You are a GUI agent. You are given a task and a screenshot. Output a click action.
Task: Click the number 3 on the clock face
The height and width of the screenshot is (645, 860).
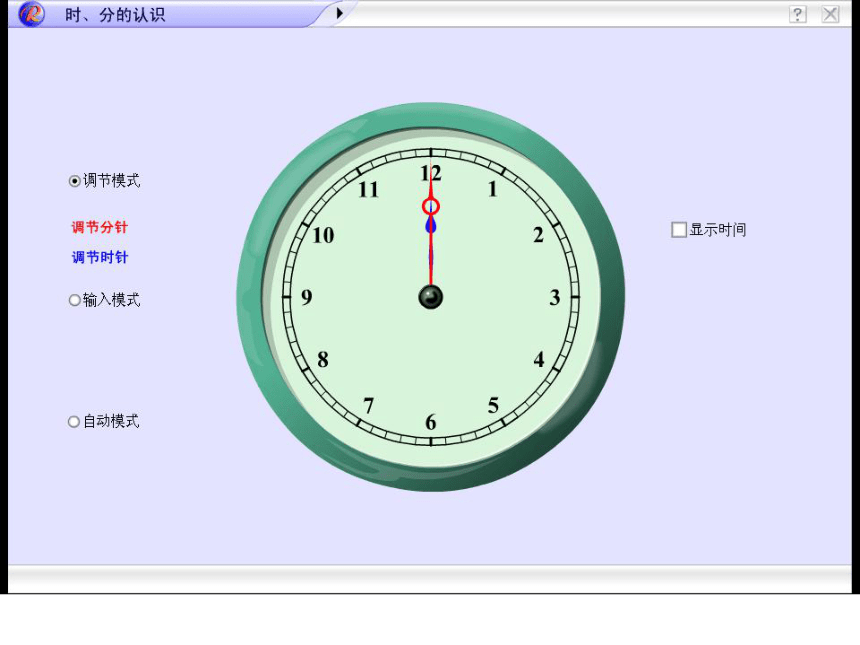pyautogui.click(x=555, y=298)
